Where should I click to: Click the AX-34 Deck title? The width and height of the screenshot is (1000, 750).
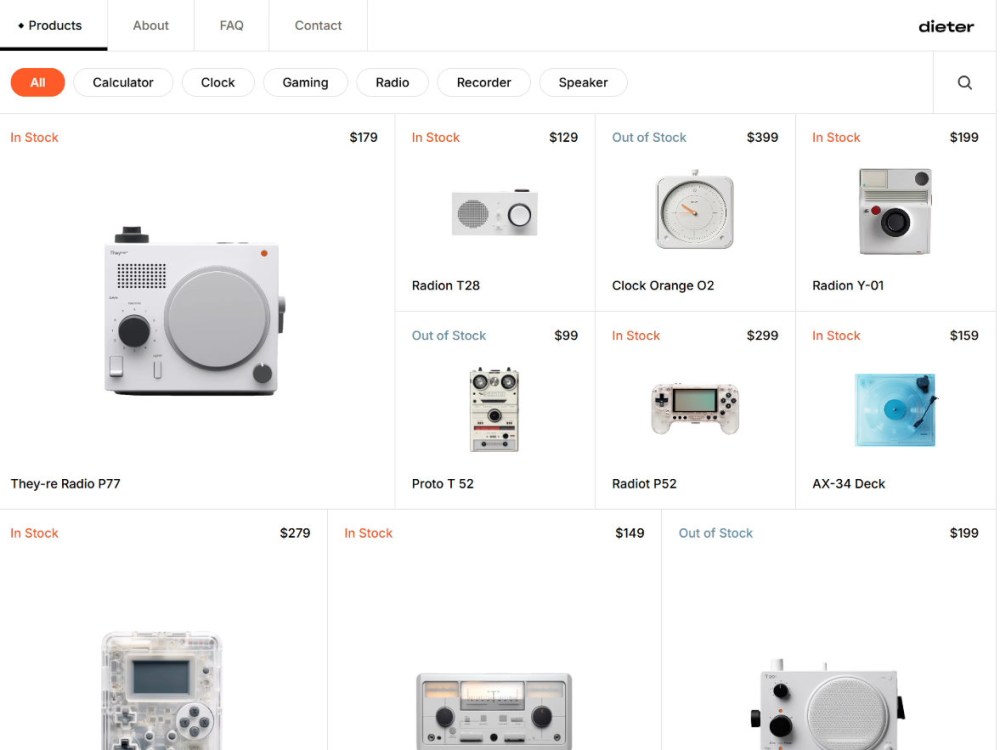[x=848, y=483]
